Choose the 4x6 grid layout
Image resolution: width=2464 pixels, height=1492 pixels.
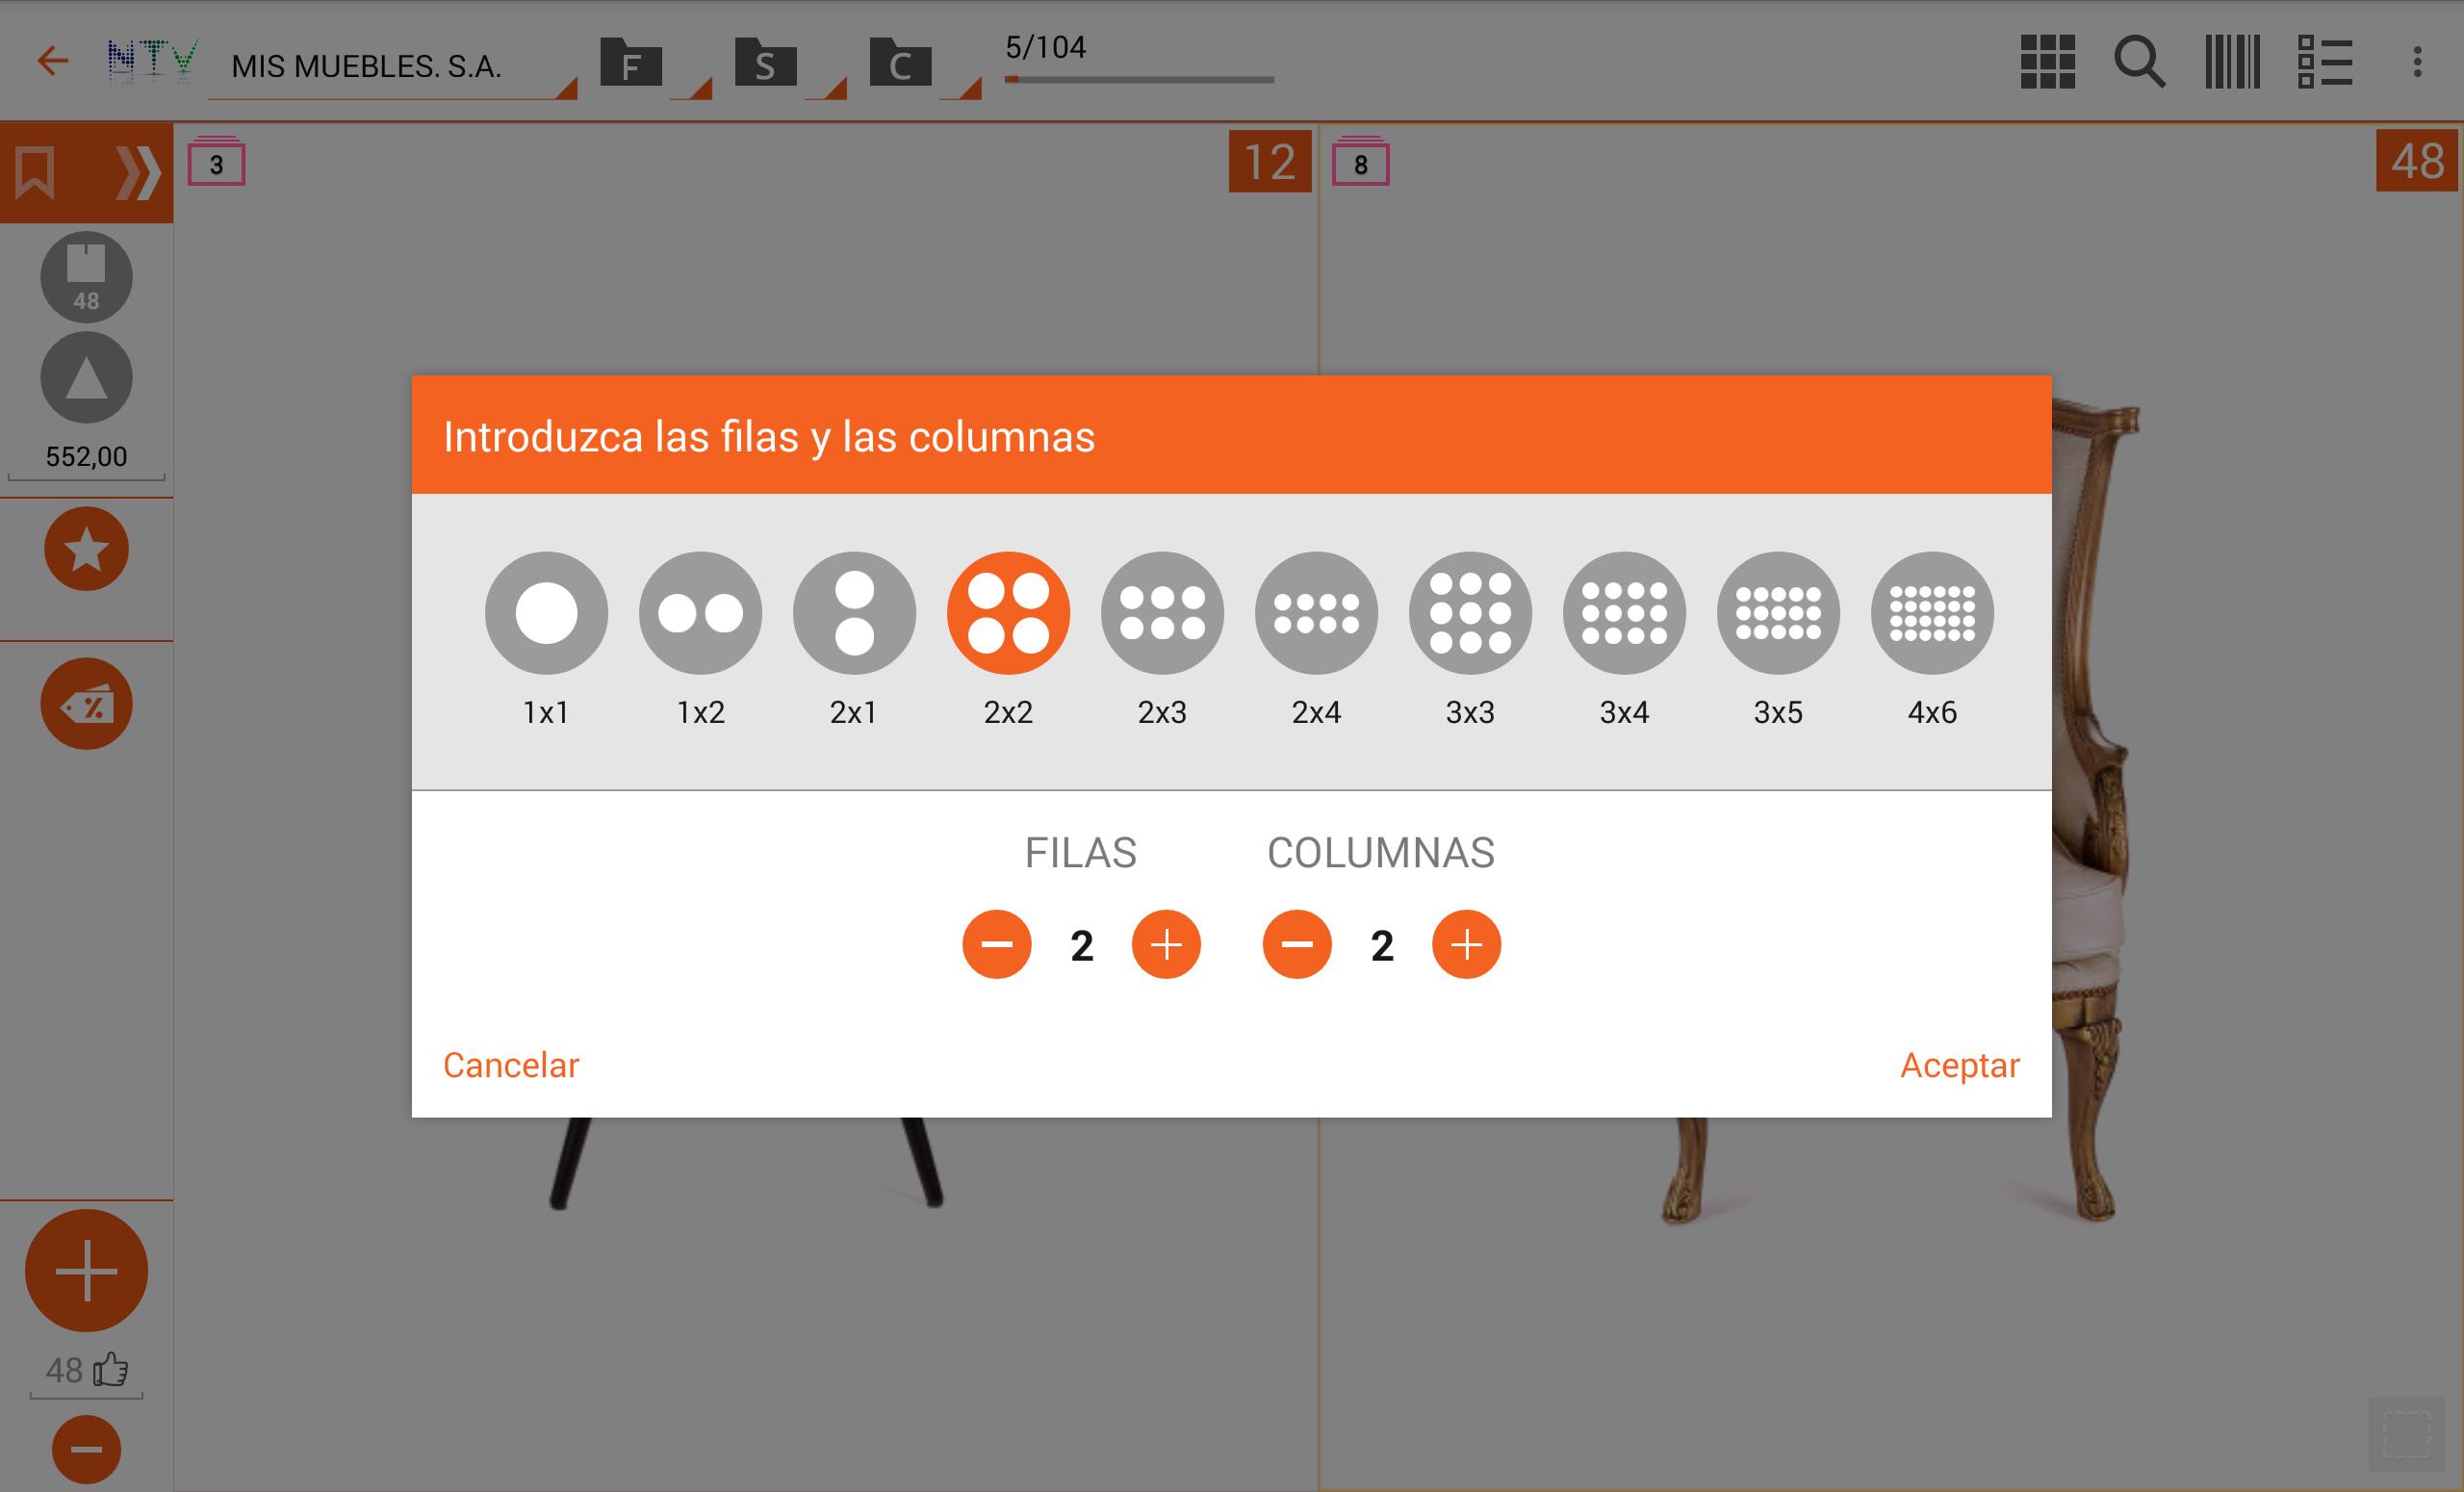tap(1932, 613)
